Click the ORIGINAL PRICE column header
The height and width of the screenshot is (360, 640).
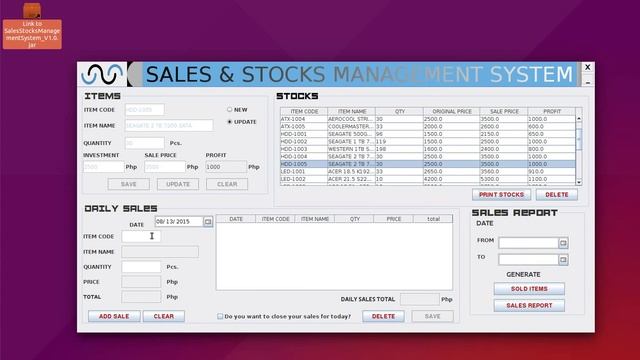pos(451,111)
